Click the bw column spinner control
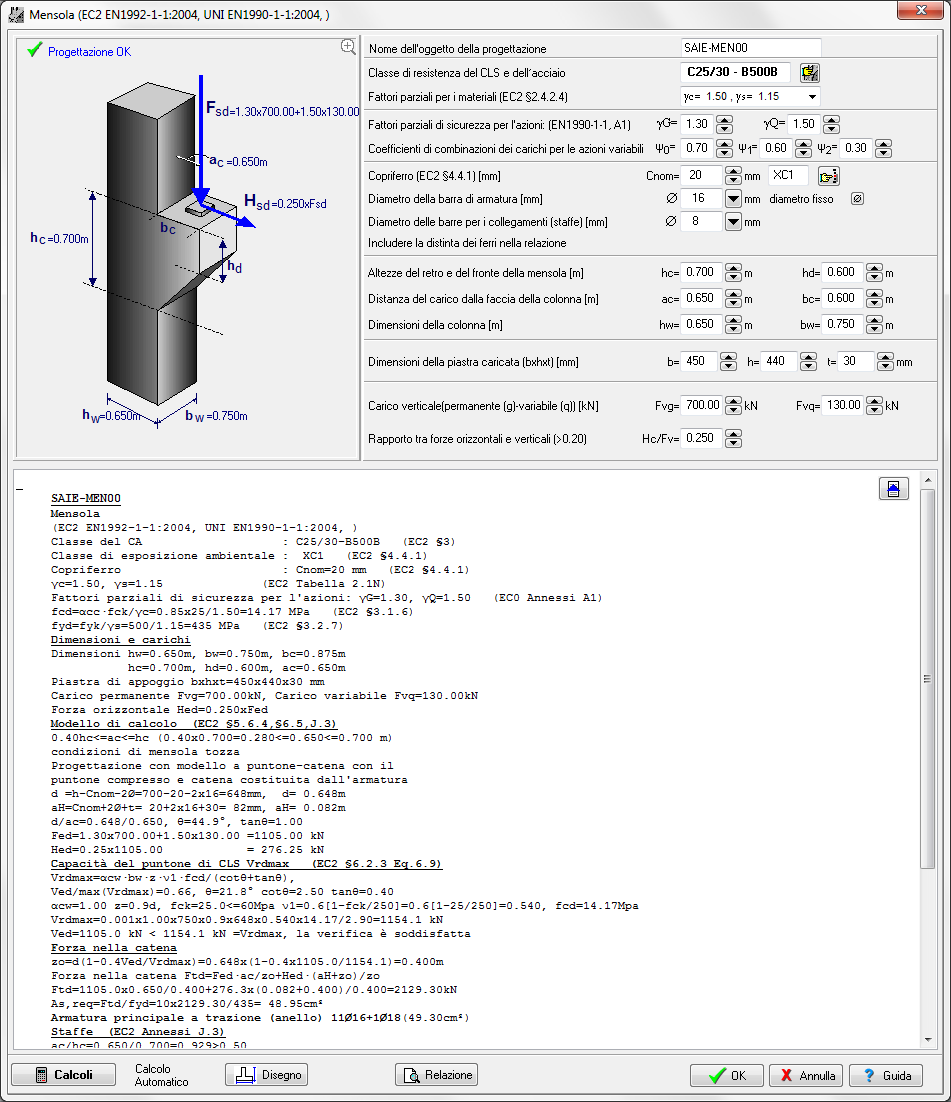Image resolution: width=951 pixels, height=1102 pixels. 874,325
